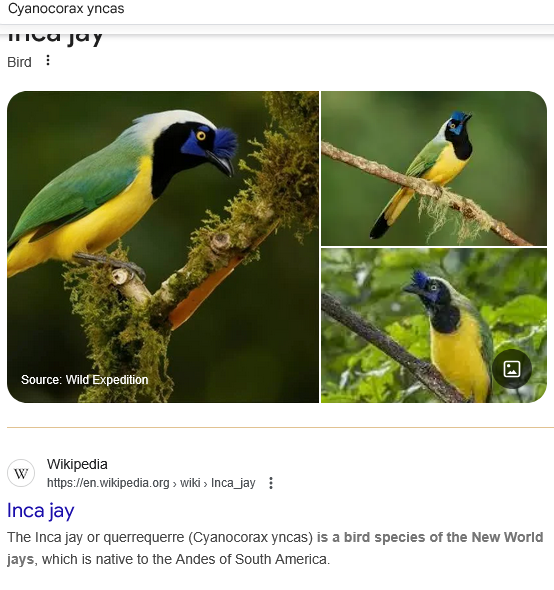Viewport: 554px width, 590px height.
Task: Open the image gallery icon
Action: pos(512,369)
